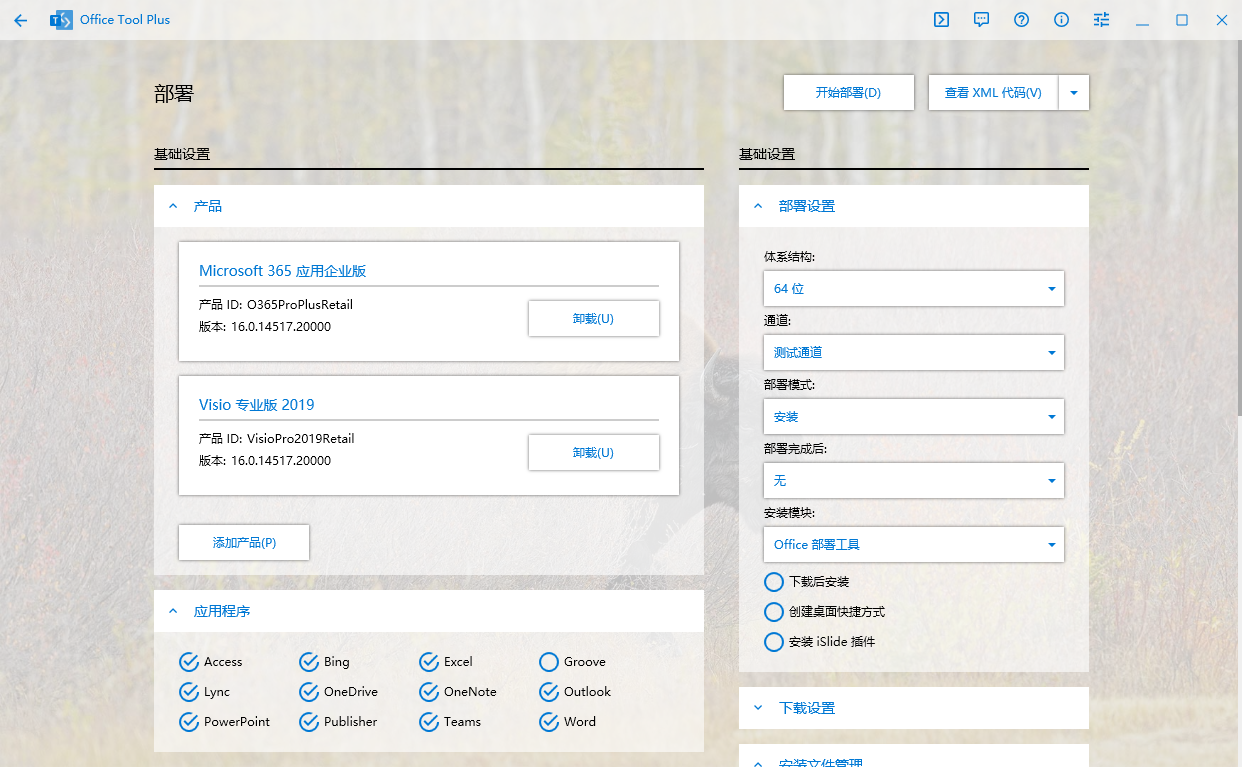Open the 体系结构 64 位 dropdown

(x=913, y=288)
